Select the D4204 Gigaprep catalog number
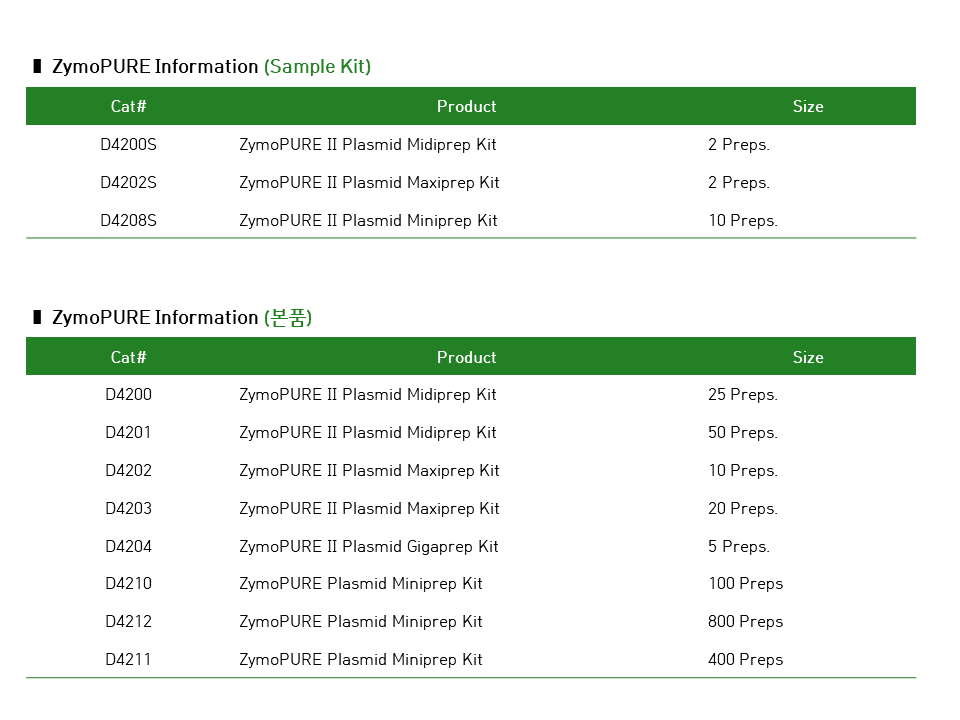Viewport: 960px width, 720px height. pyautogui.click(x=128, y=547)
